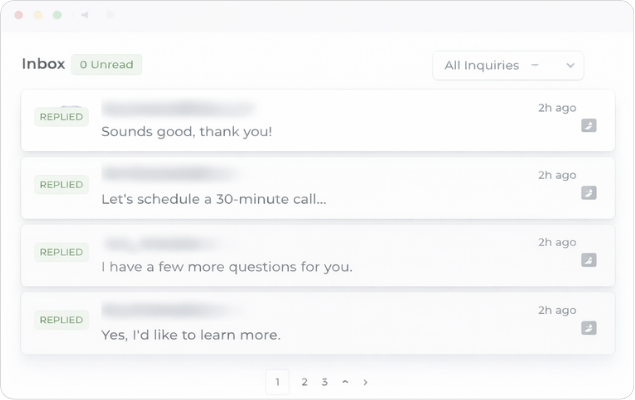Click the Inbox heading
Screen dimensions: 635x400
43,64
